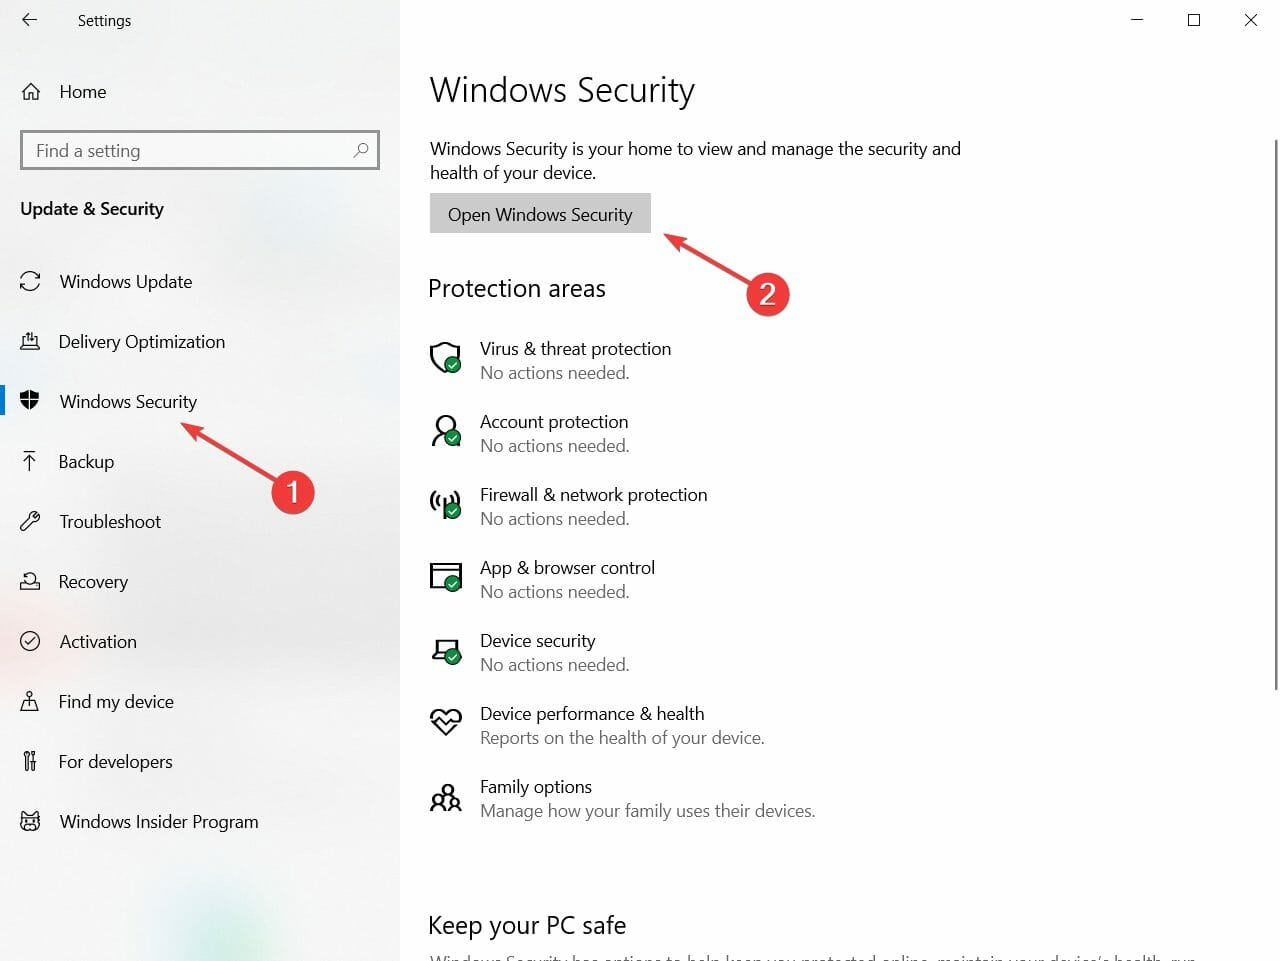Screen dimensions: 1280x961
Task: Click the Virus & threat protection shield icon
Action: pos(446,357)
